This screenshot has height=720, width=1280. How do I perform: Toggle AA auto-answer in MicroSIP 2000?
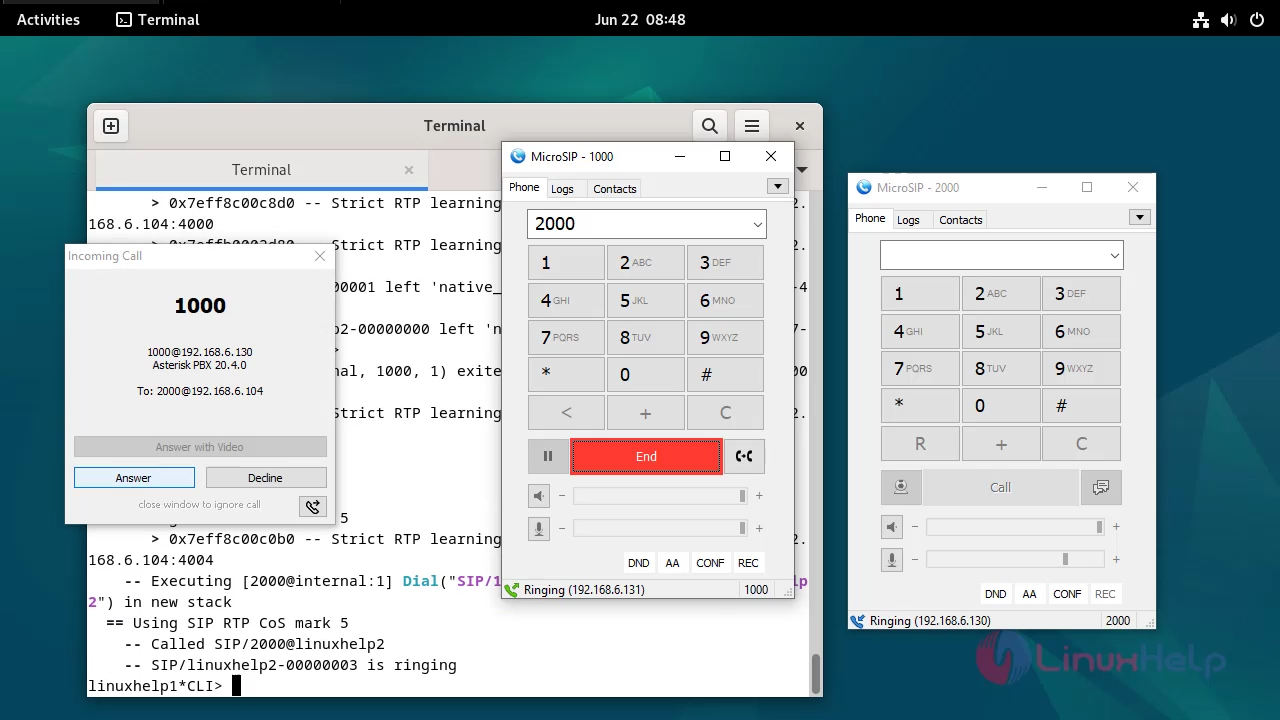coord(1030,594)
